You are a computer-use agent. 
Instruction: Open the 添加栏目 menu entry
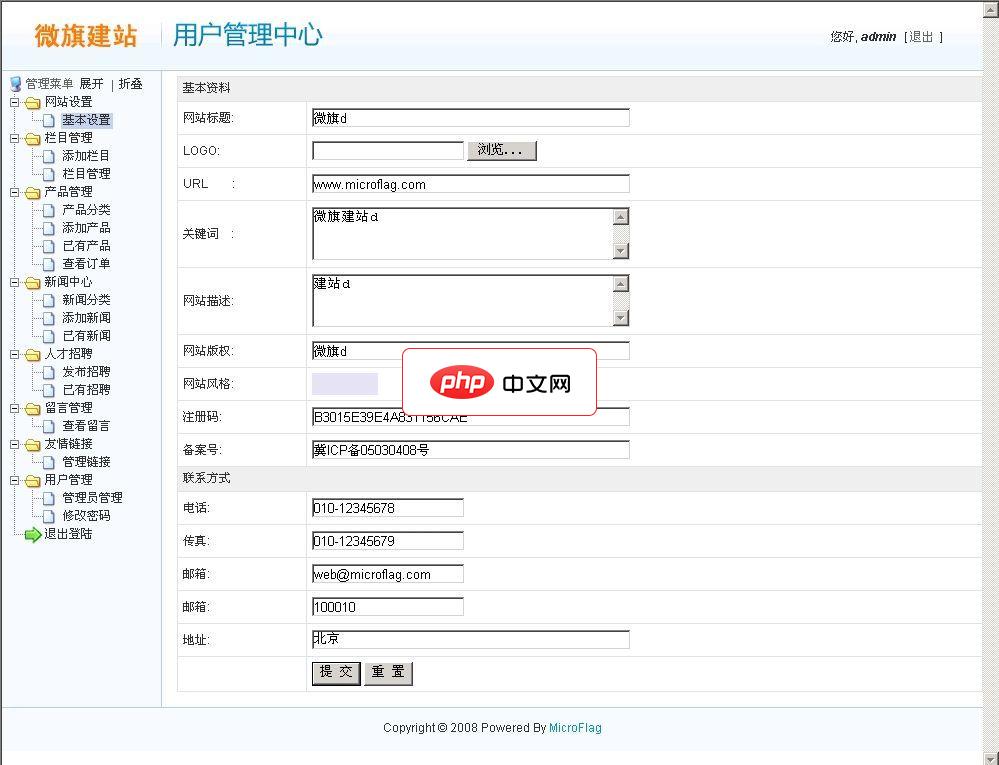pyautogui.click(x=86, y=156)
